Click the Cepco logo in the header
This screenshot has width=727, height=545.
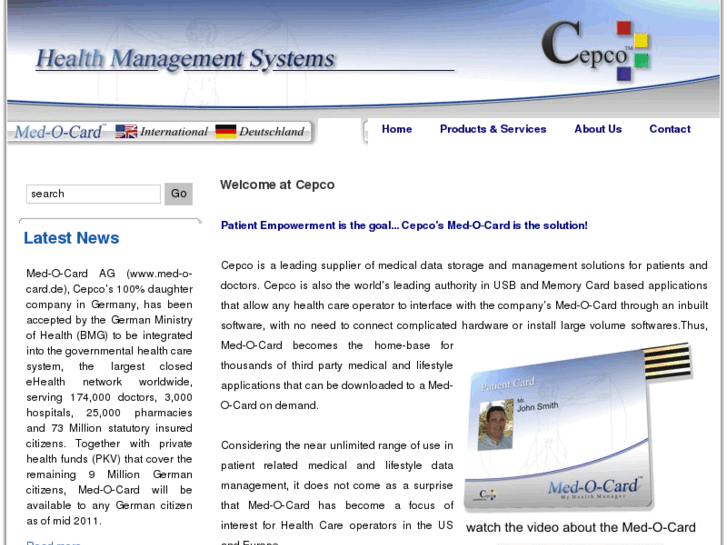pos(596,50)
